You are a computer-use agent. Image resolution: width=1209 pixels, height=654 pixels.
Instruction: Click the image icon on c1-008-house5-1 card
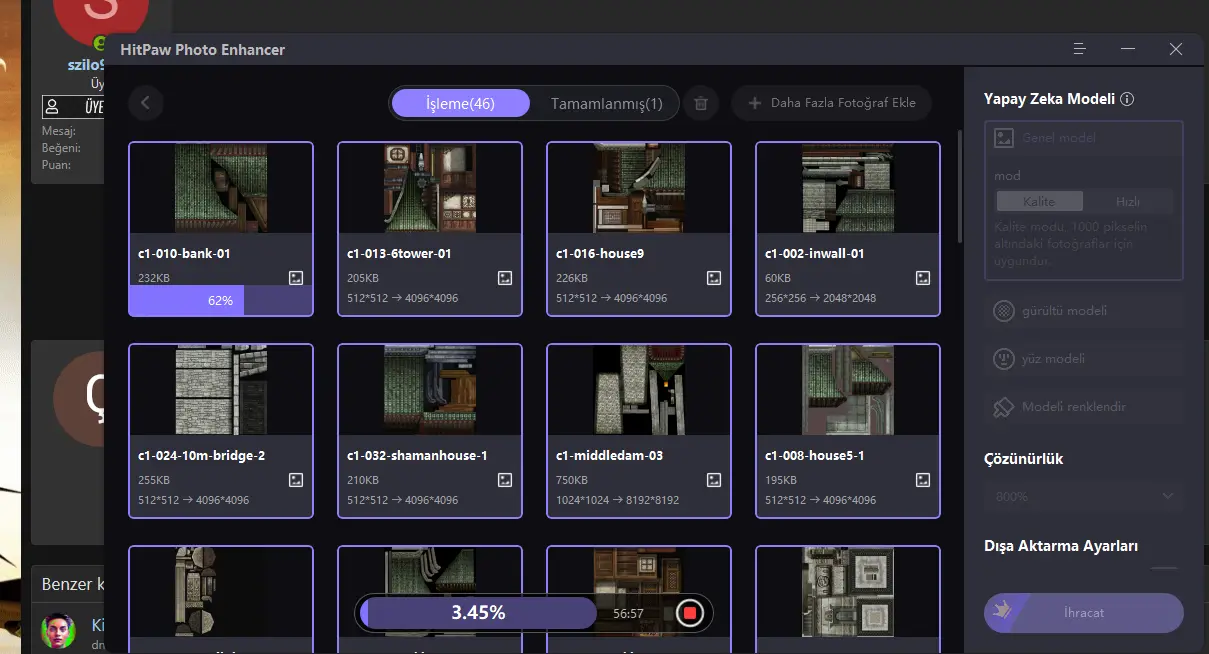(923, 480)
